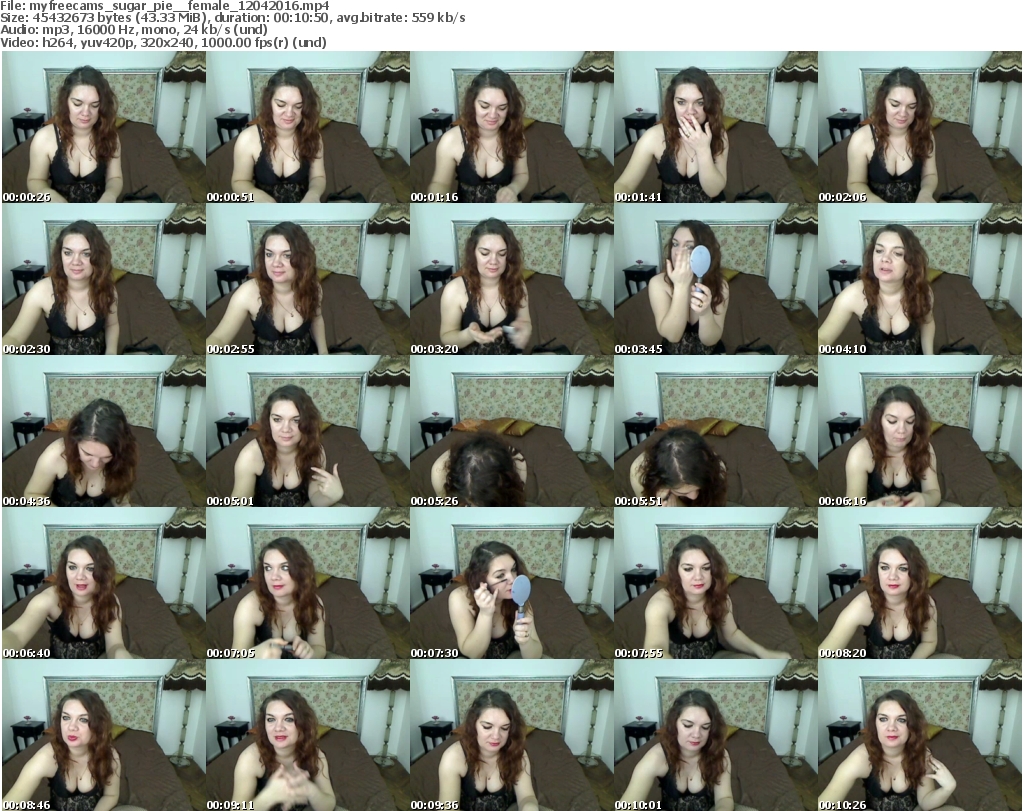Click the frame timestamped 00:06:16

point(920,432)
